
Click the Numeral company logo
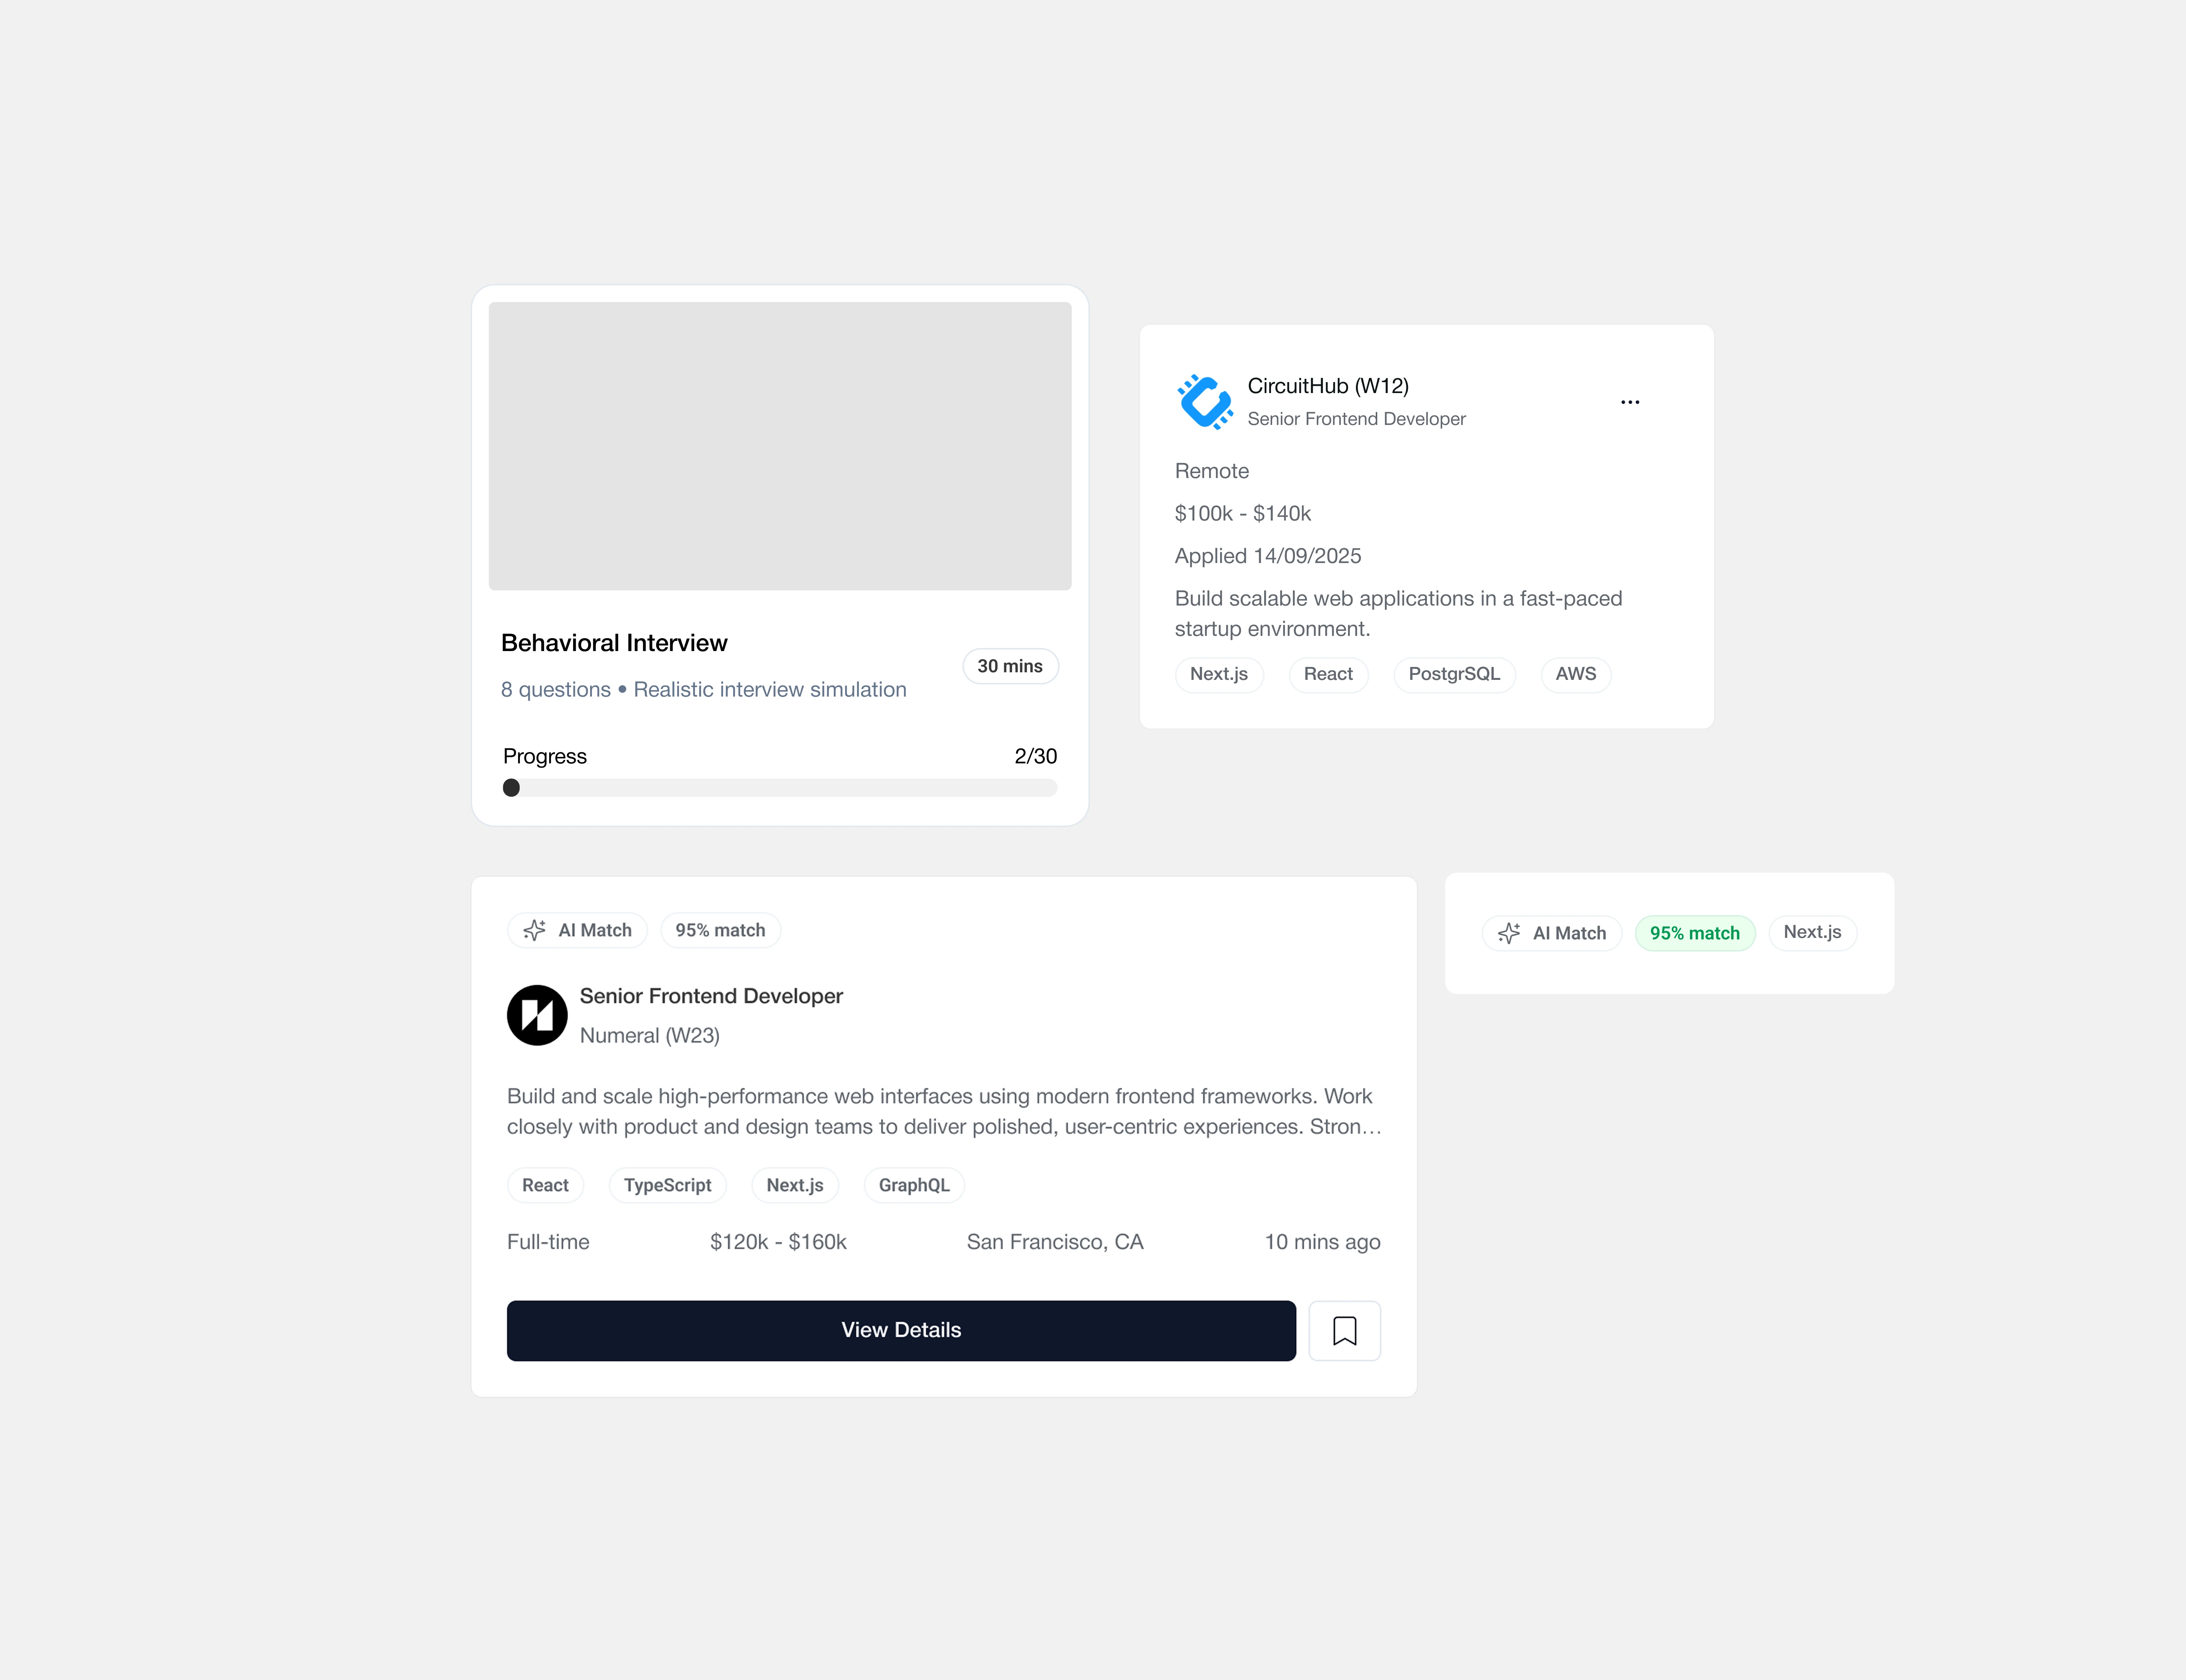(x=537, y=1015)
